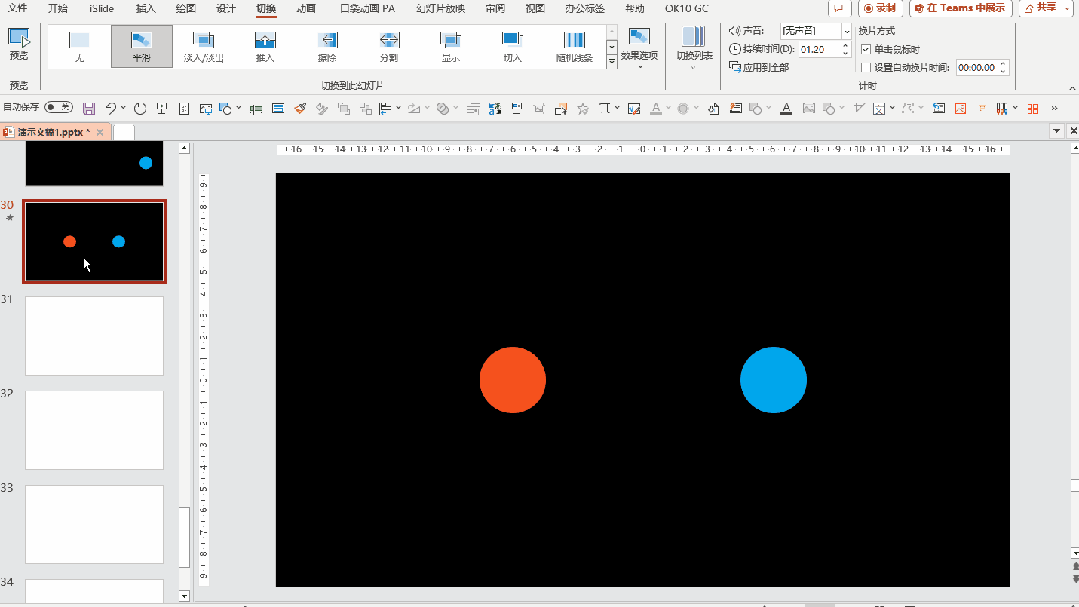Choose the 显示 reveal transition
Screen dimensions: 1079x607
click(451, 47)
